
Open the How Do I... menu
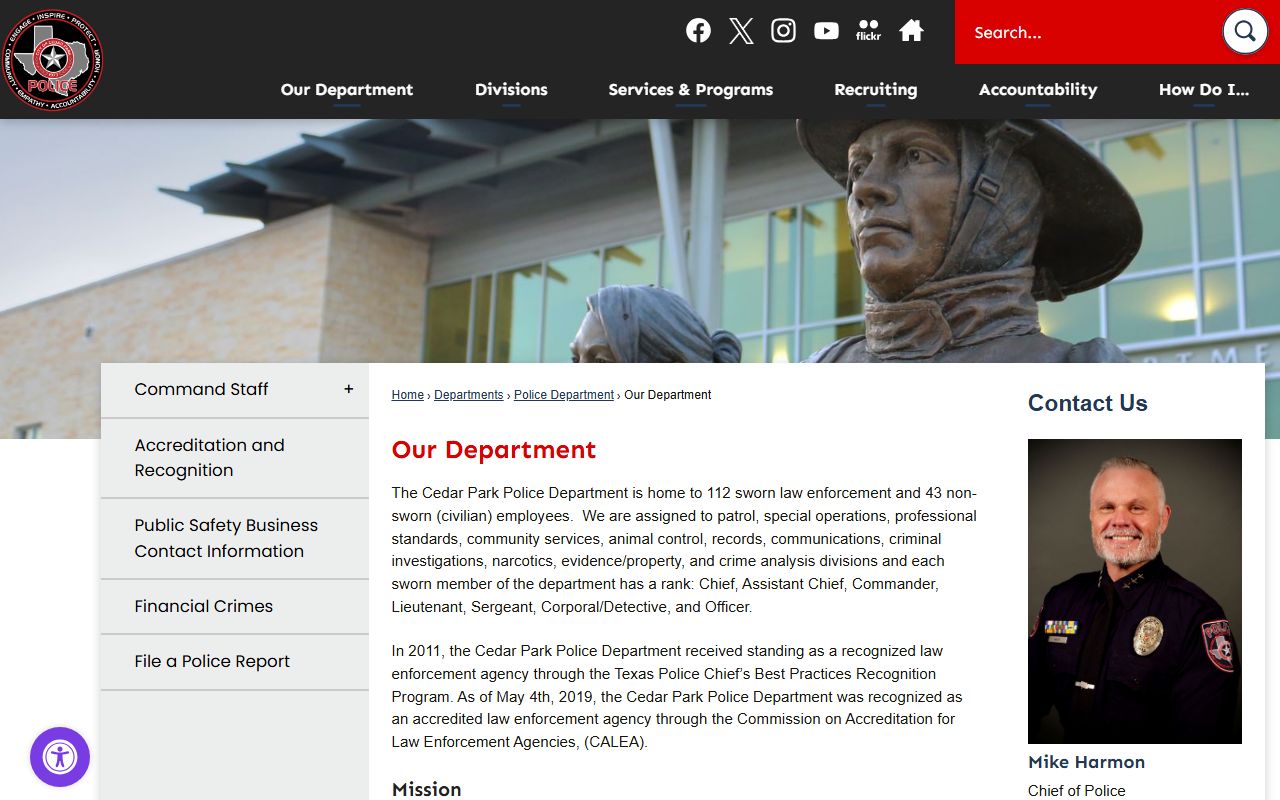[1204, 90]
